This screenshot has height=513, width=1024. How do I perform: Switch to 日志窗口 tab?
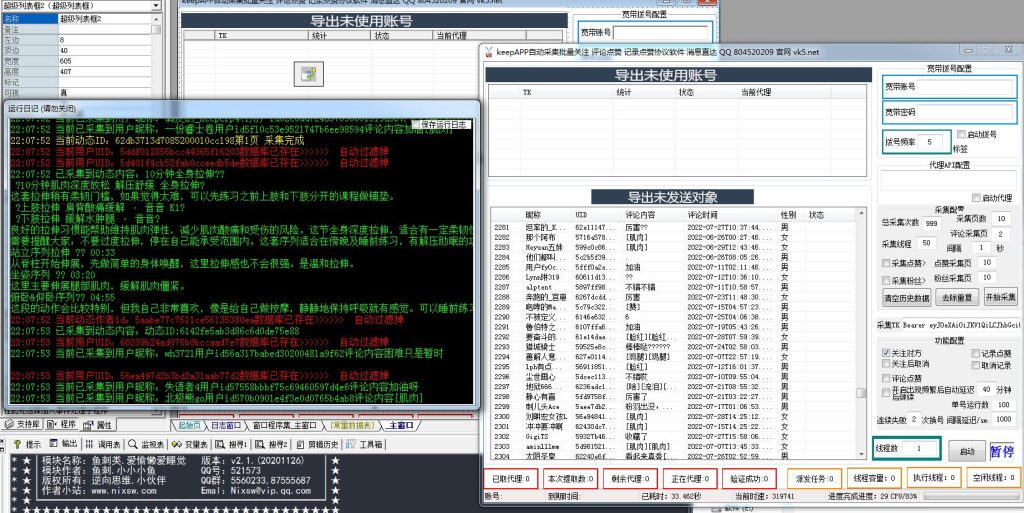click(226, 426)
